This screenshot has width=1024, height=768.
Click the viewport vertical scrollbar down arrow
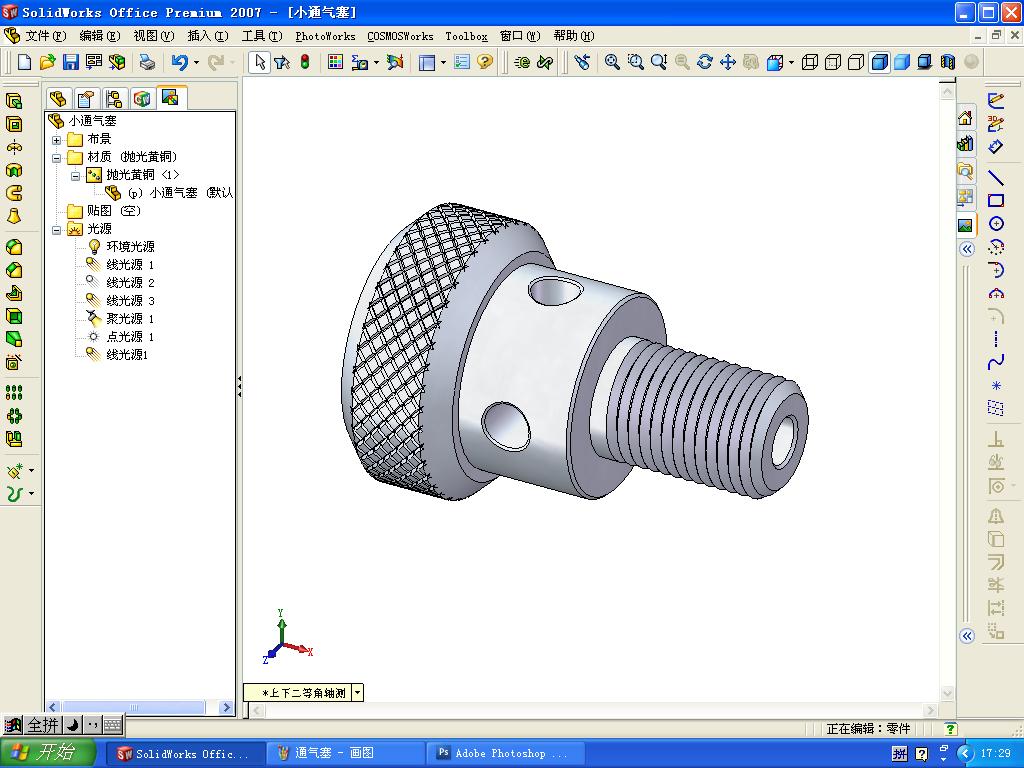coord(948,694)
